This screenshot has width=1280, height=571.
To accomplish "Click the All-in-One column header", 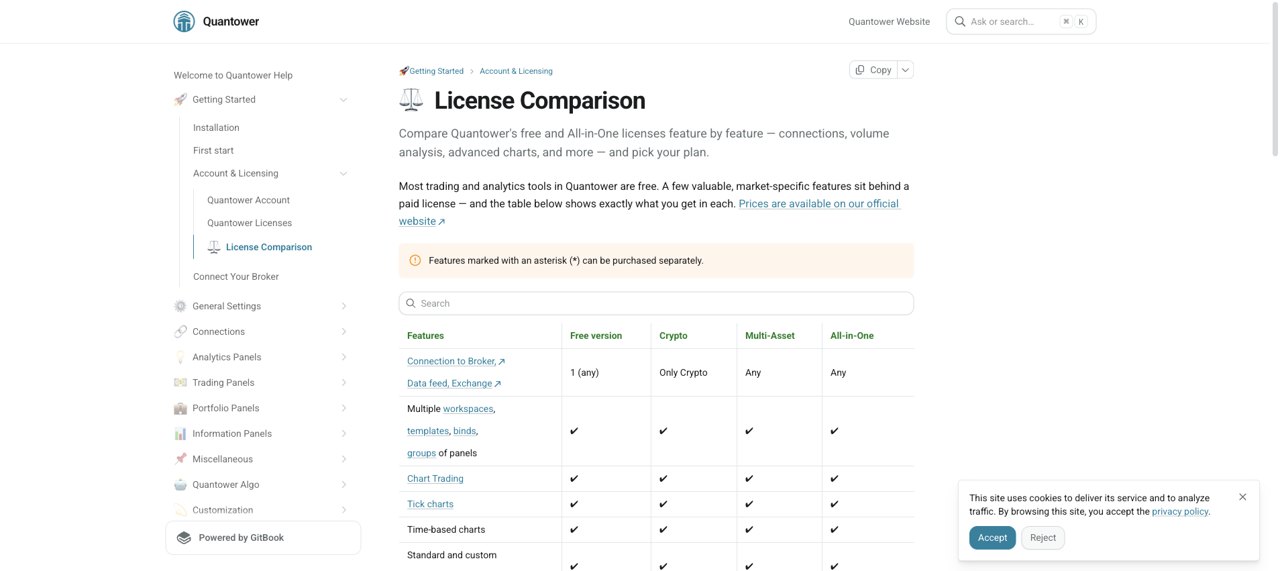I will coord(852,335).
